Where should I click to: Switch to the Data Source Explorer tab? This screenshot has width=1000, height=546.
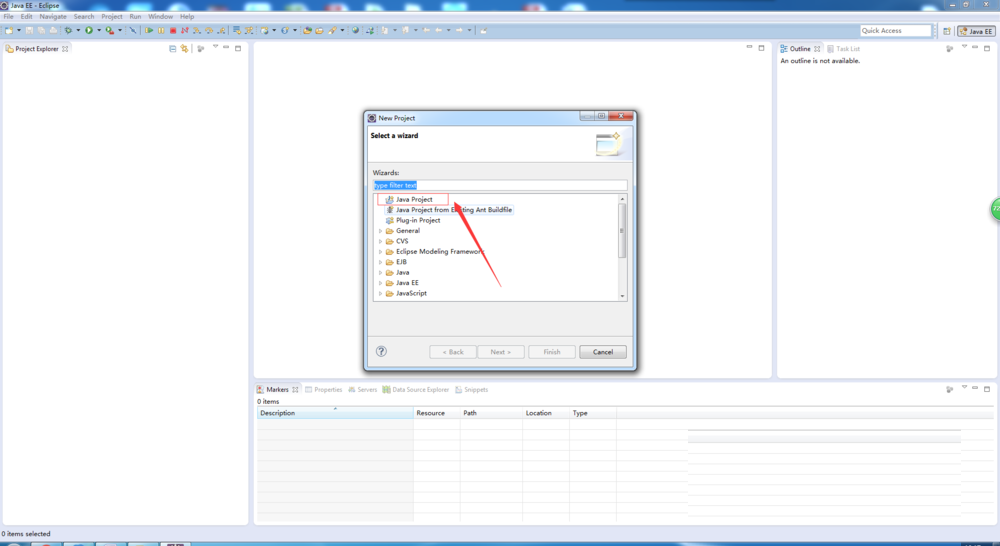pos(415,390)
